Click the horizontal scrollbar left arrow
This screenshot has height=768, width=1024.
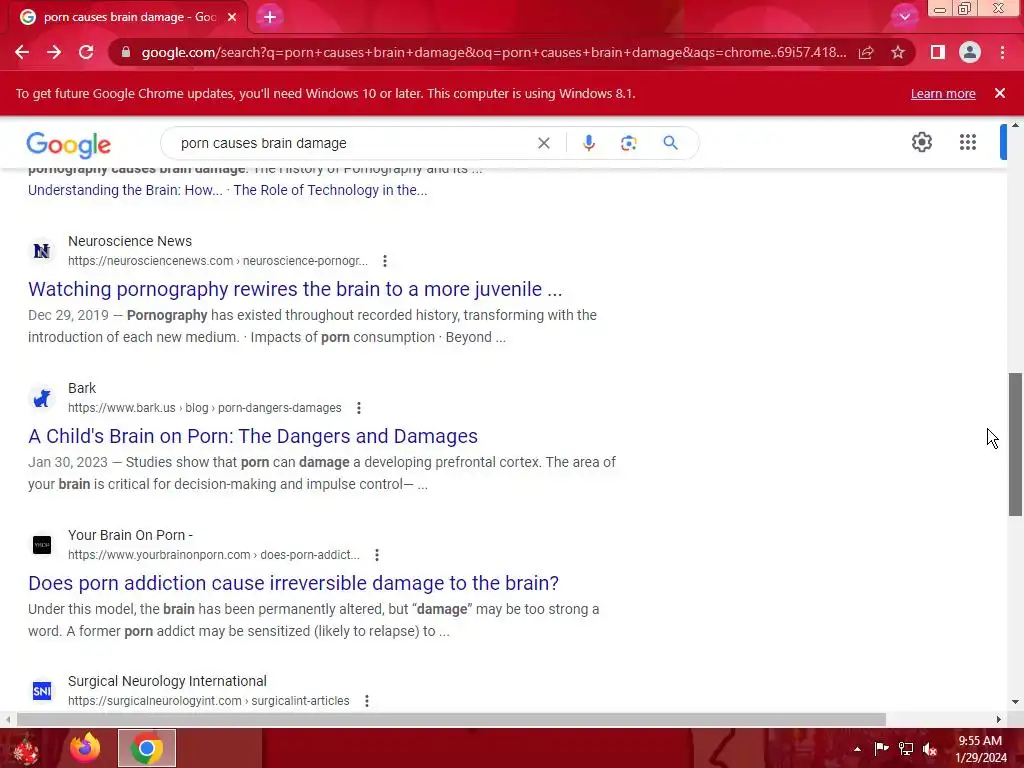pyautogui.click(x=8, y=720)
